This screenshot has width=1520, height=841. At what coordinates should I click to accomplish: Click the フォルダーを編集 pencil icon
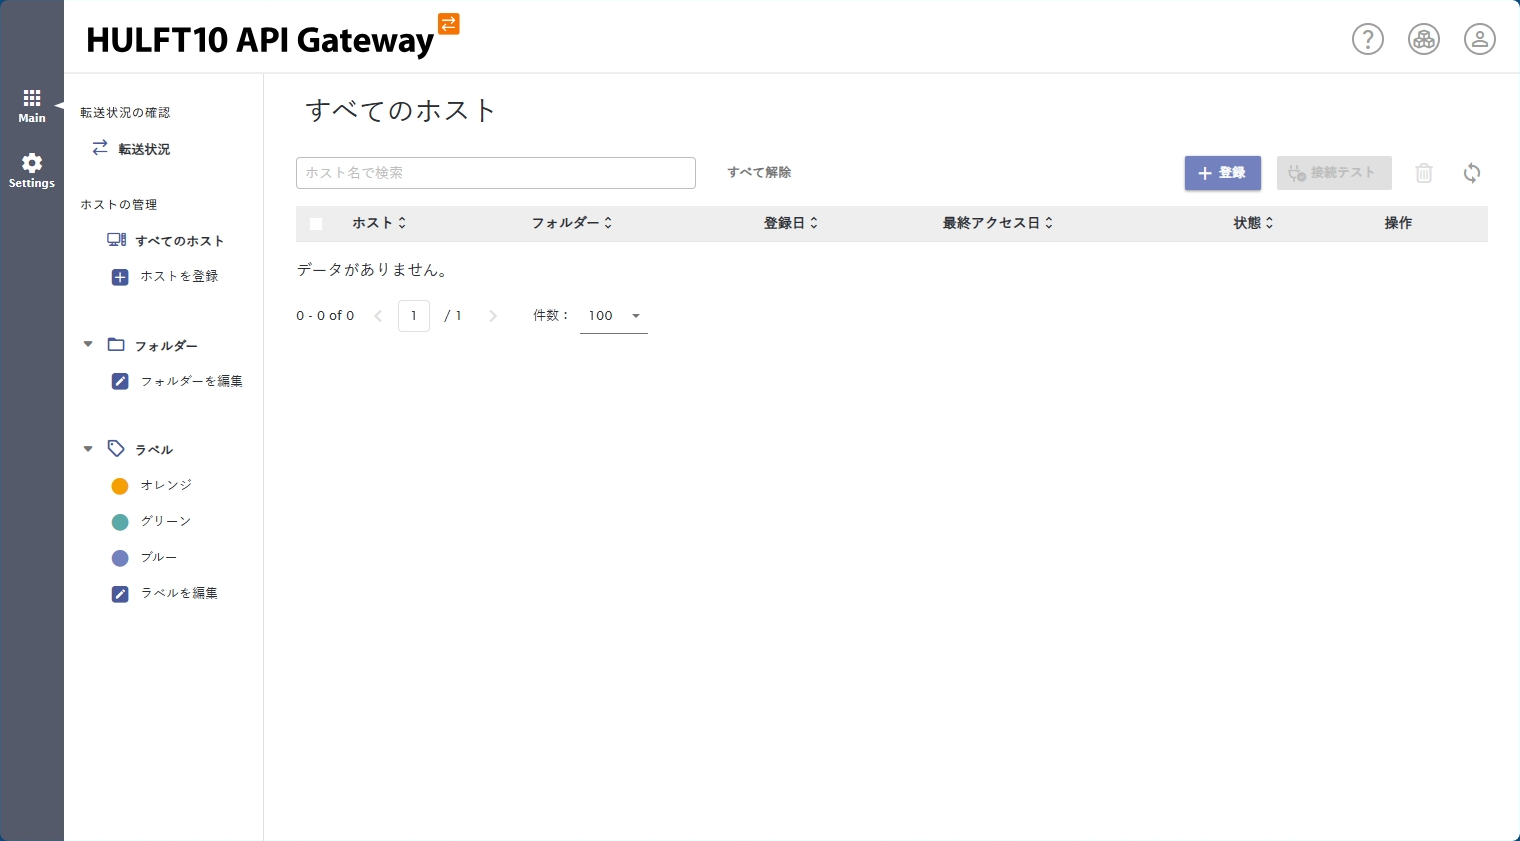pyautogui.click(x=120, y=381)
